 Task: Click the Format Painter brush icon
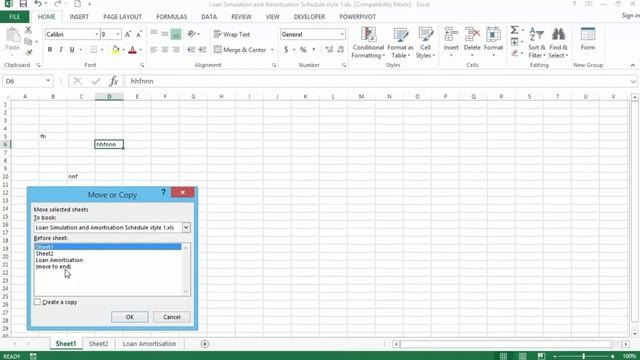click(28, 52)
